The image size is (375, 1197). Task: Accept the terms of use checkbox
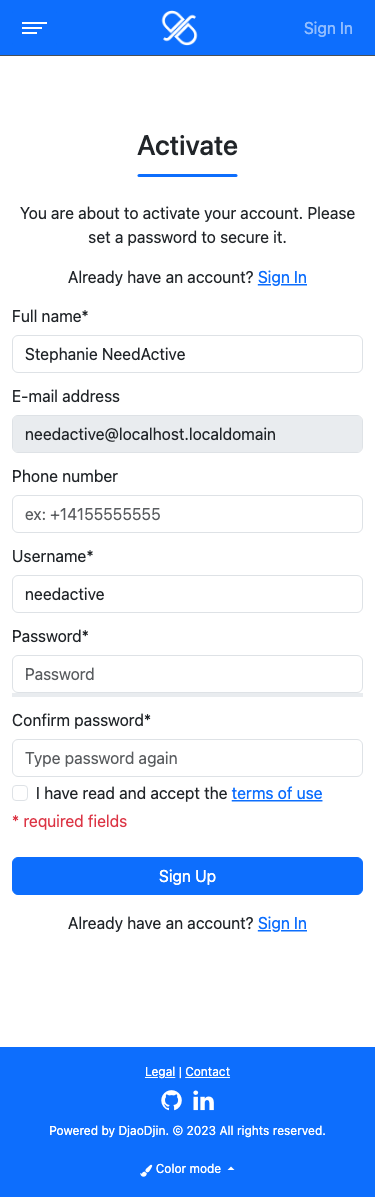tap(20, 793)
